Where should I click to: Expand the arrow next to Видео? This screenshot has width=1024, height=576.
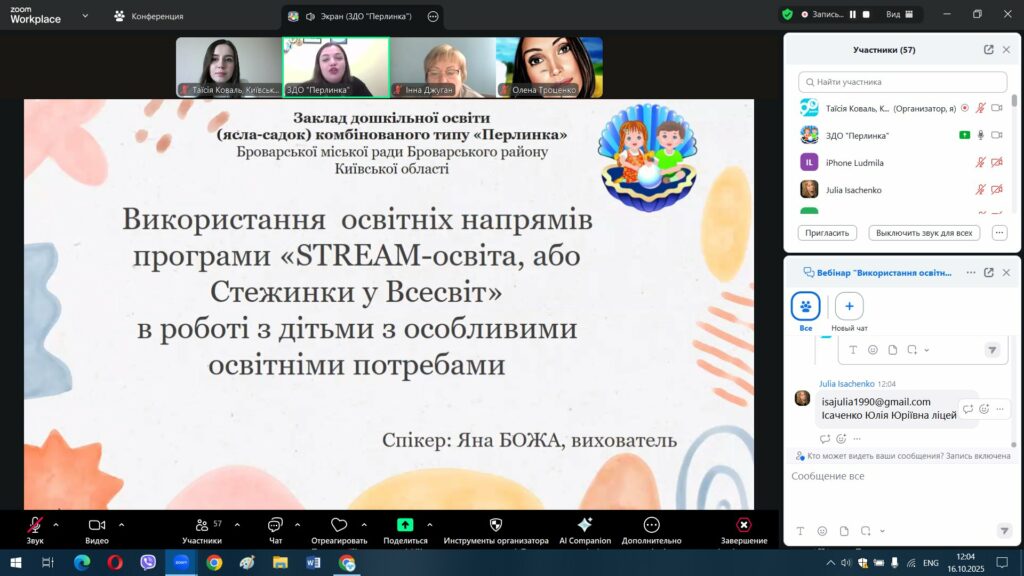click(122, 524)
